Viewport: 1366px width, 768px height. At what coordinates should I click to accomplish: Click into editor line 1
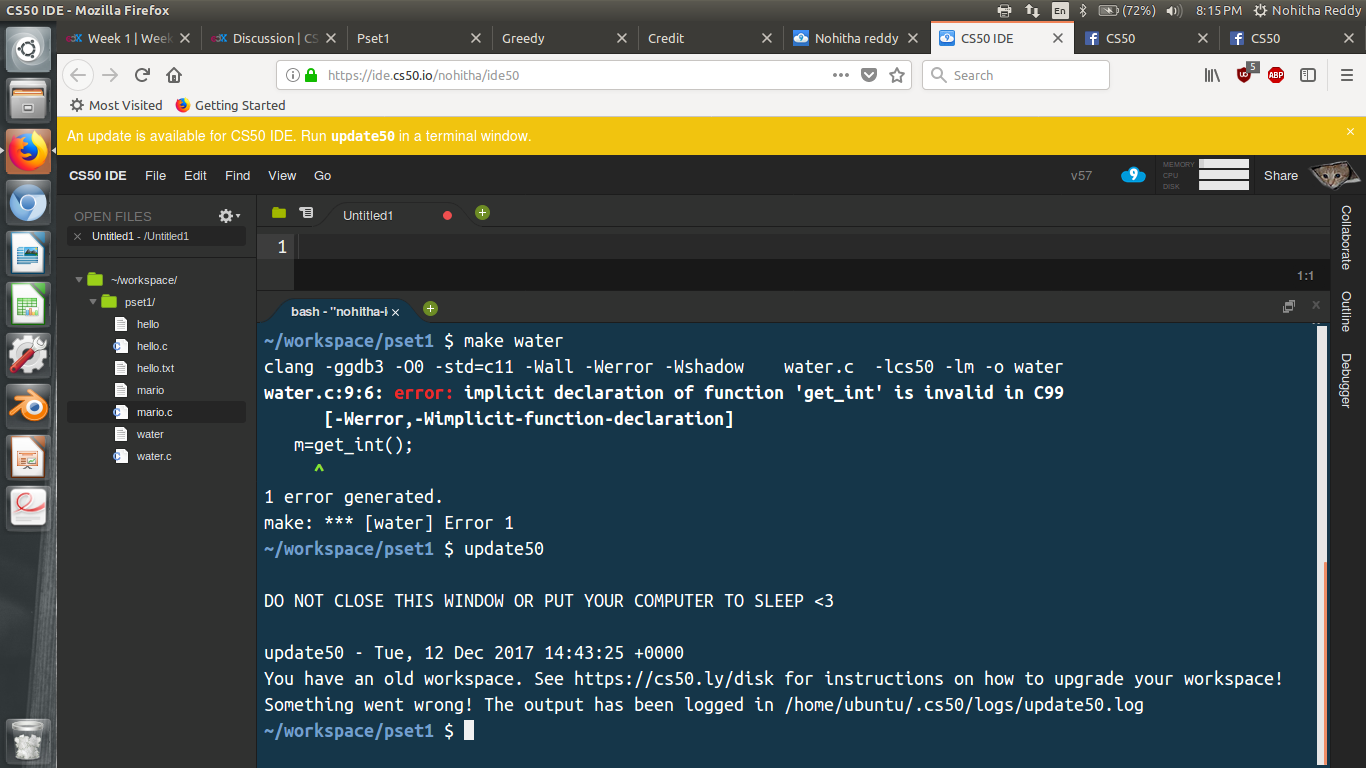click(810, 247)
